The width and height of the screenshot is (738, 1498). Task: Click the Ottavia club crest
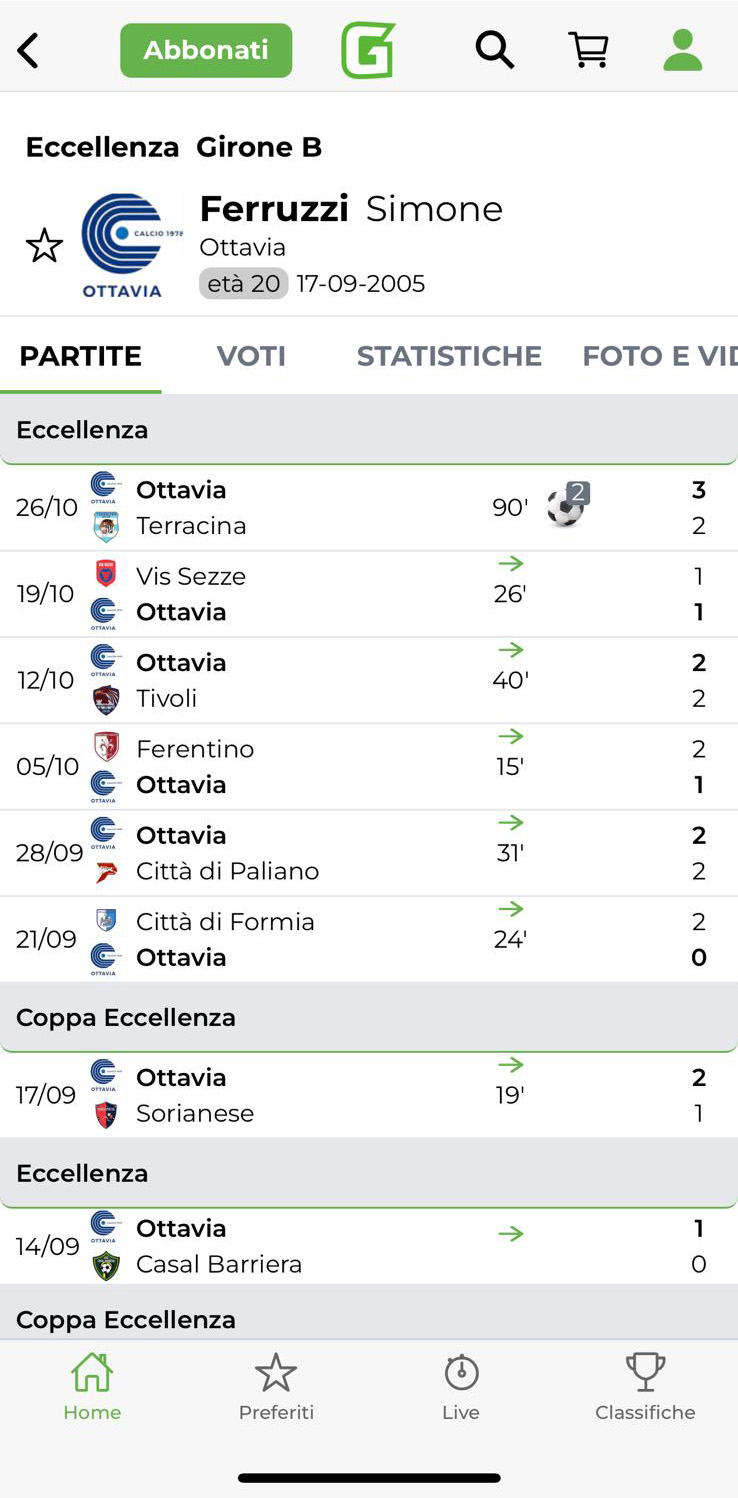(122, 245)
